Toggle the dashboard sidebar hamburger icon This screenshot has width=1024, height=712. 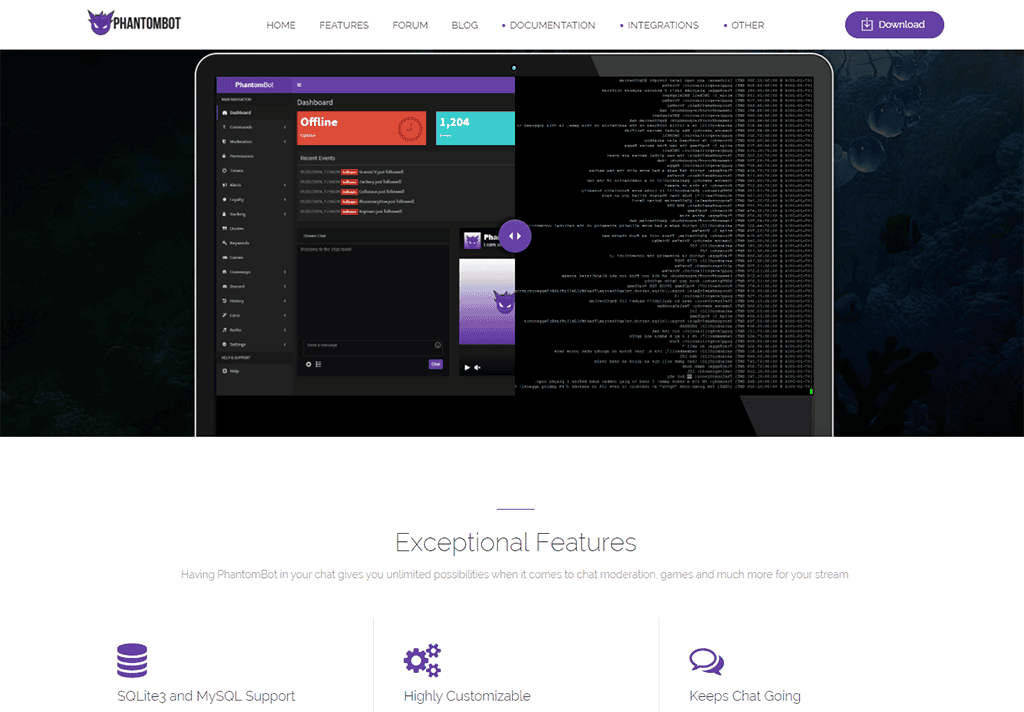(299, 85)
